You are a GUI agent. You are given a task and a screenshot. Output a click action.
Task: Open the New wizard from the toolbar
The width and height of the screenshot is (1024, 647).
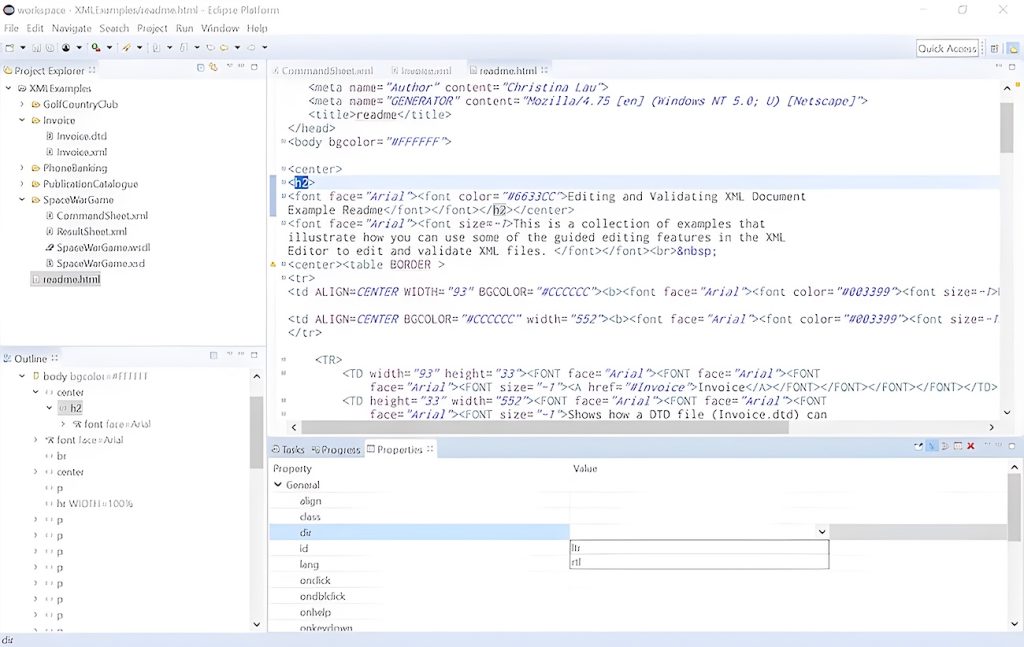click(x=10, y=47)
